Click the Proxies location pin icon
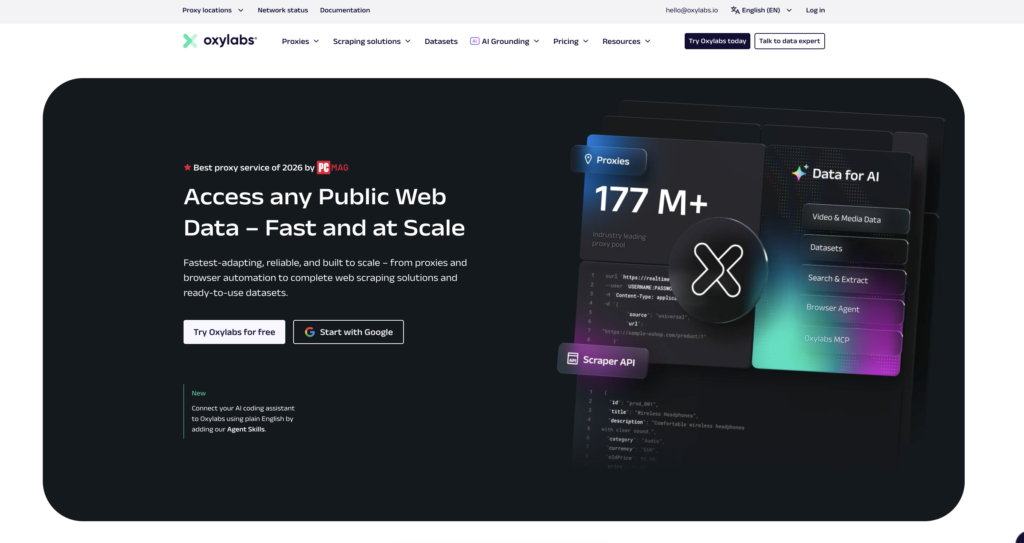This screenshot has height=543, width=1024. click(x=588, y=159)
